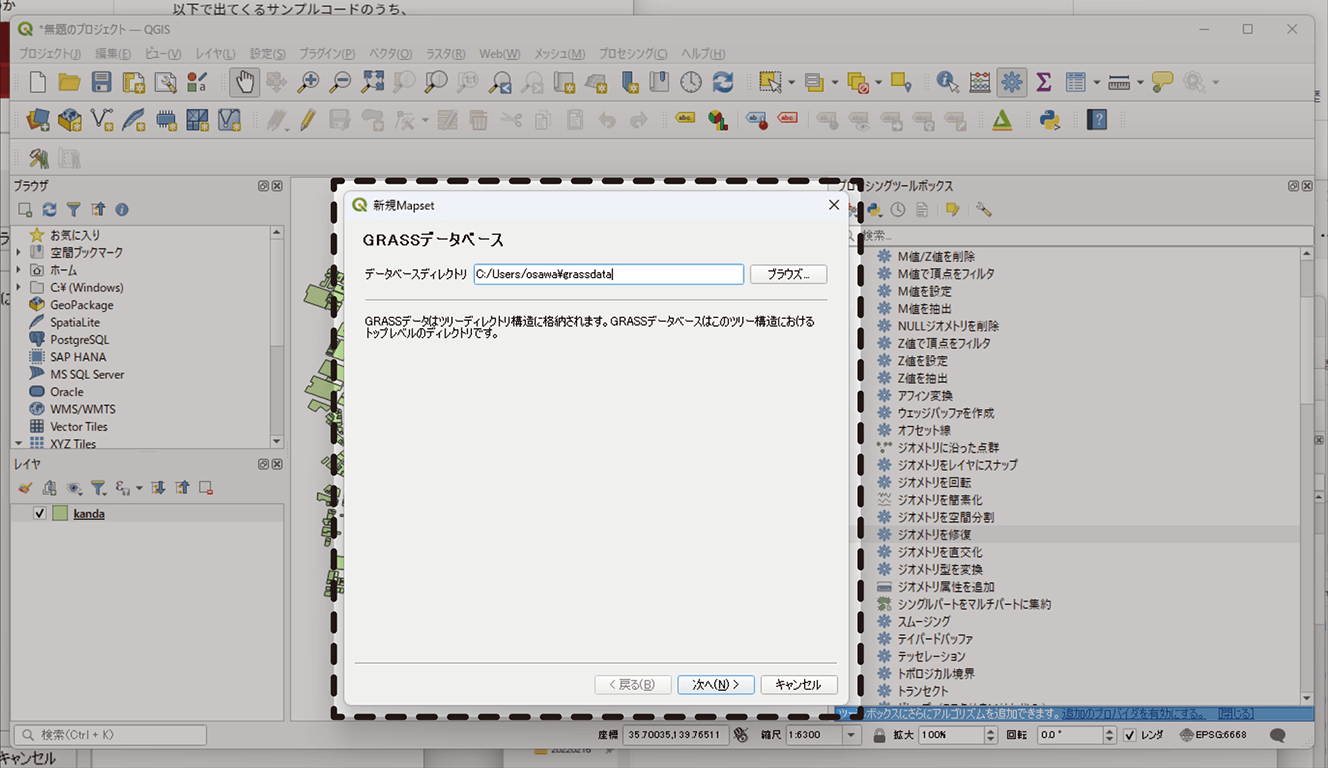Save project using the floppy disk icon
The width and height of the screenshot is (1328, 768).
tap(101, 83)
